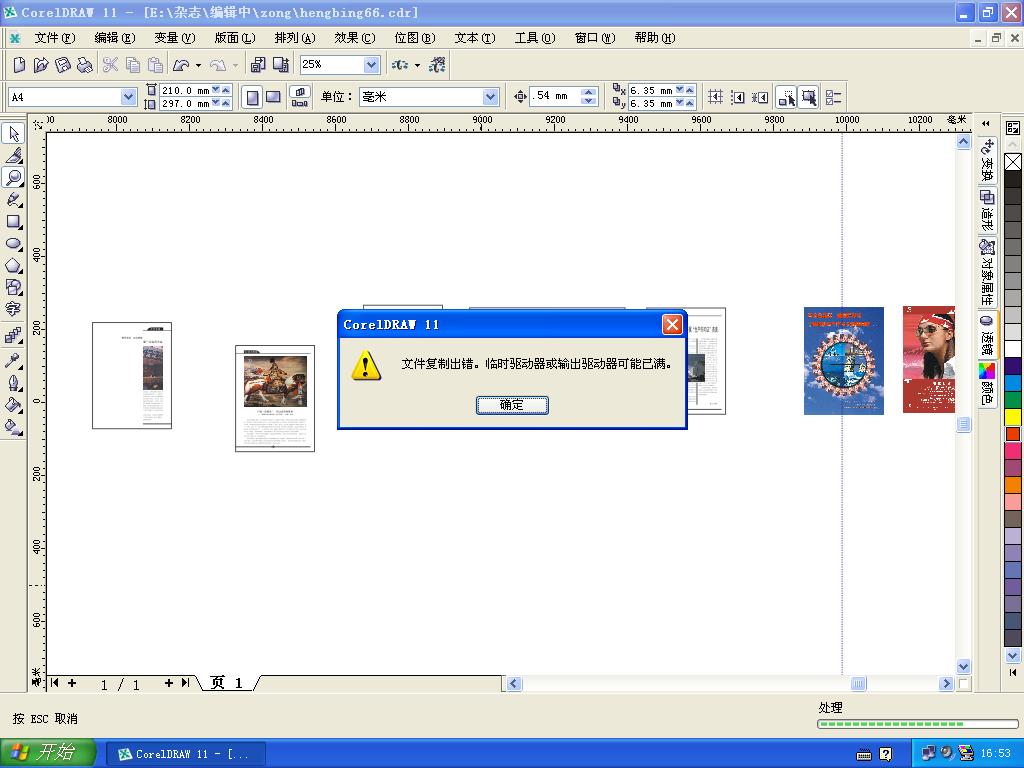Select the Eyedropper tool

click(13, 360)
